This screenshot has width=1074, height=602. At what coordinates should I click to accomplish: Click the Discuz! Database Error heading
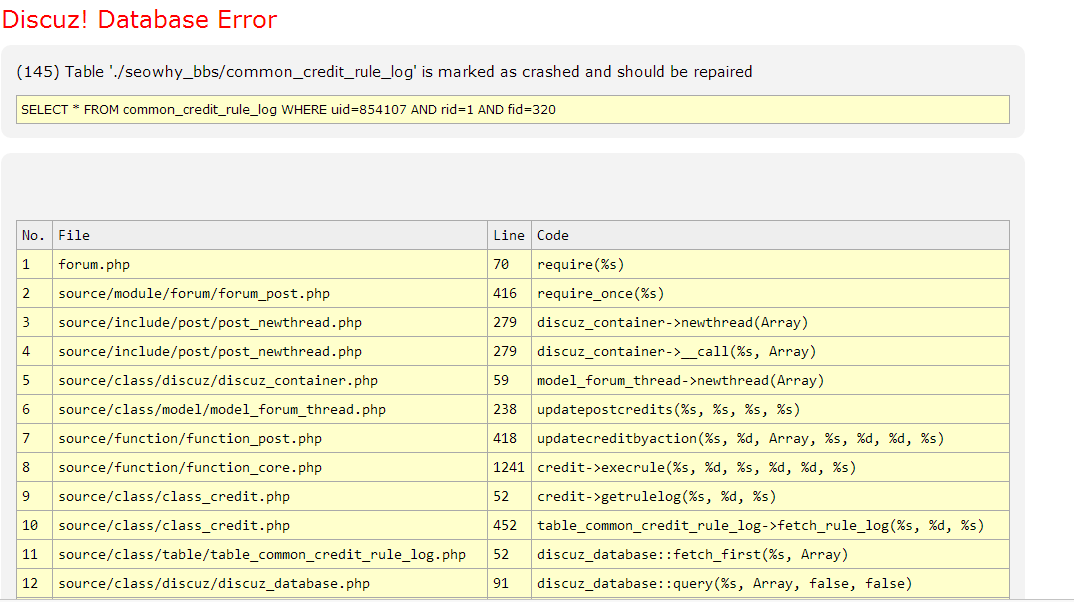[x=140, y=20]
